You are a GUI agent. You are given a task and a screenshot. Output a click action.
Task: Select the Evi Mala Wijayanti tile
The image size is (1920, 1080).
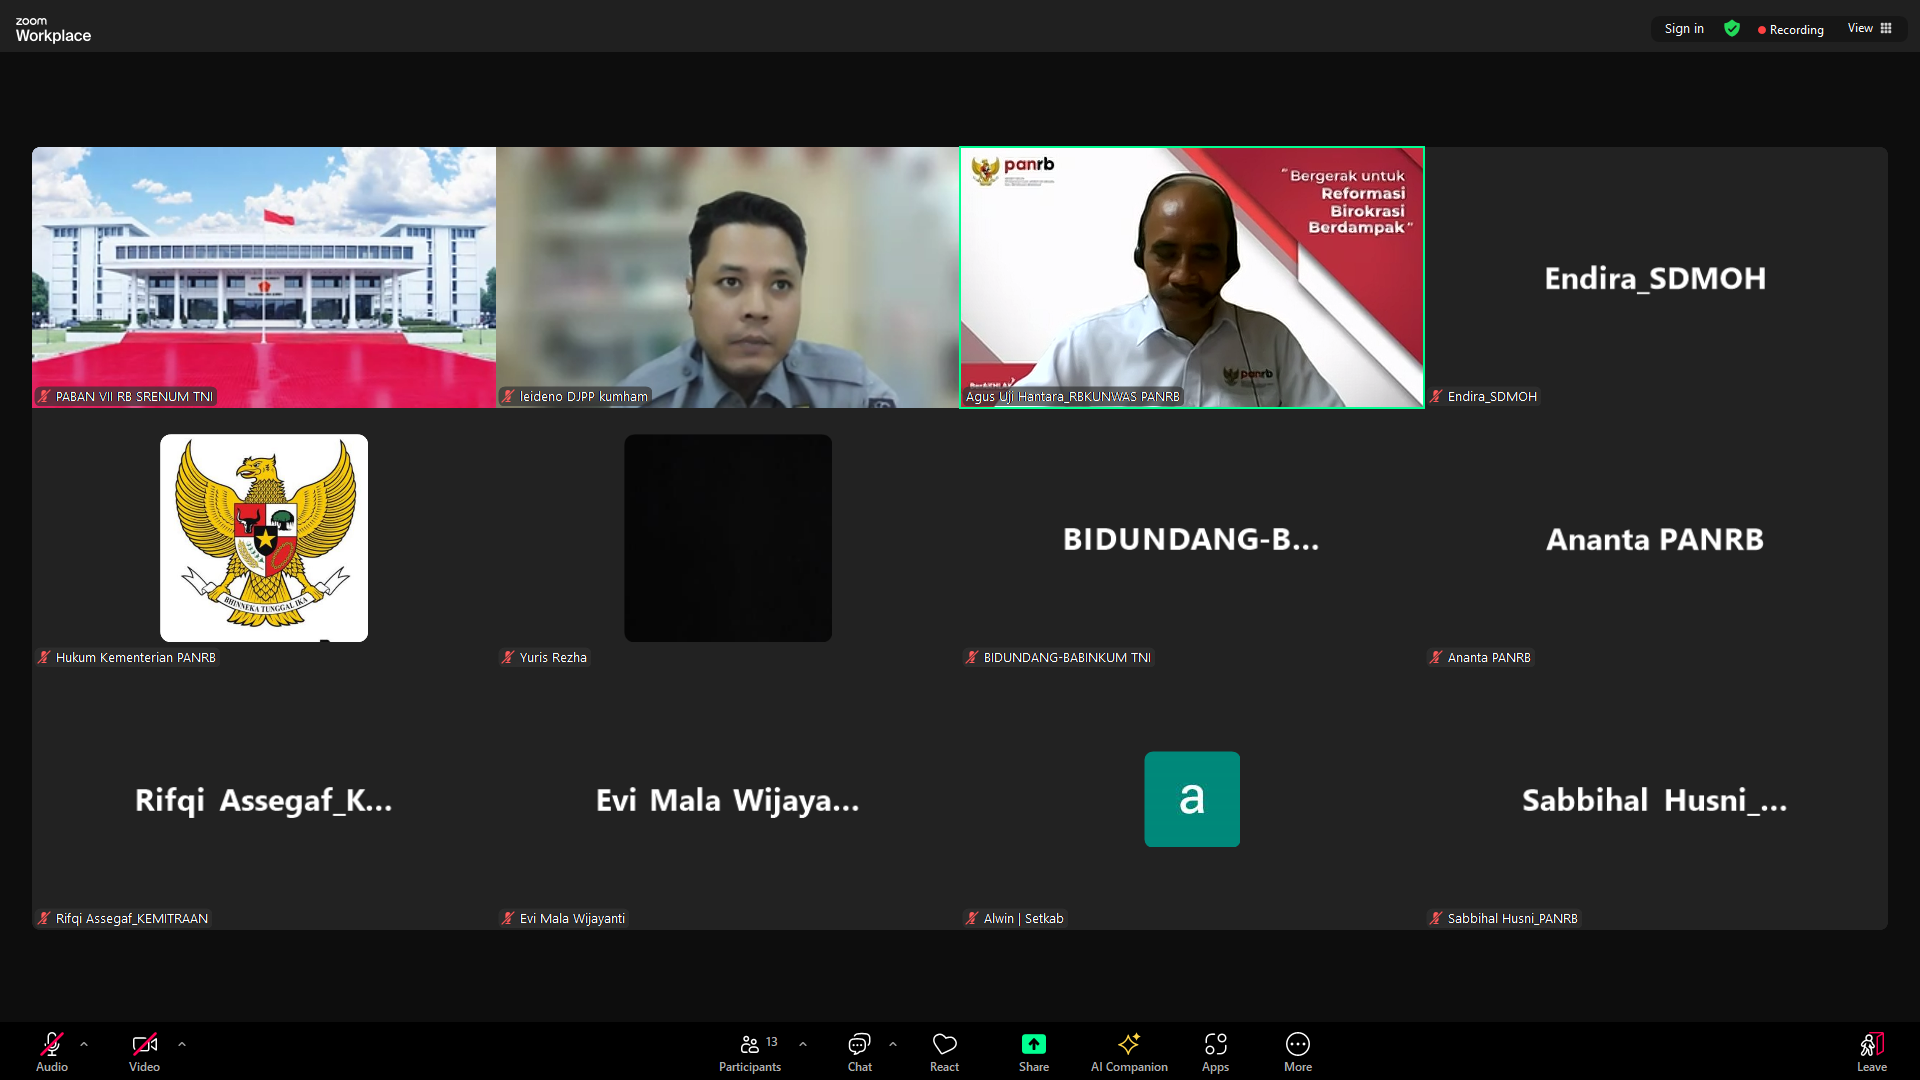coord(728,799)
